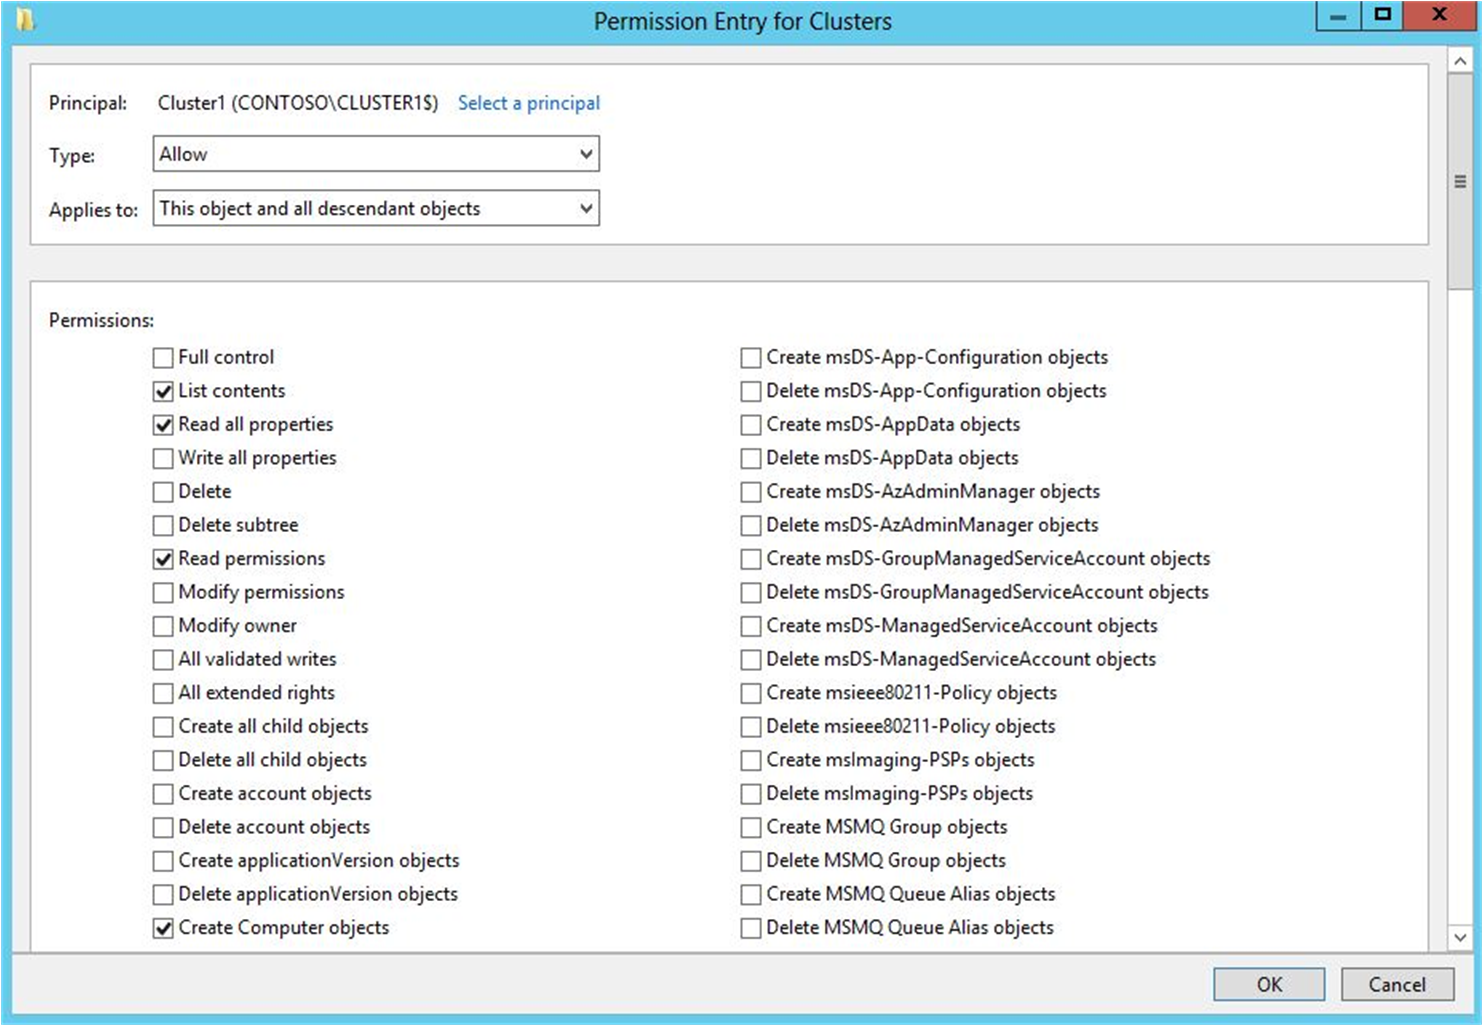Screen dimensions: 1483x1026
Task: Enable Create msDS-AppData objects permission
Action: click(750, 424)
